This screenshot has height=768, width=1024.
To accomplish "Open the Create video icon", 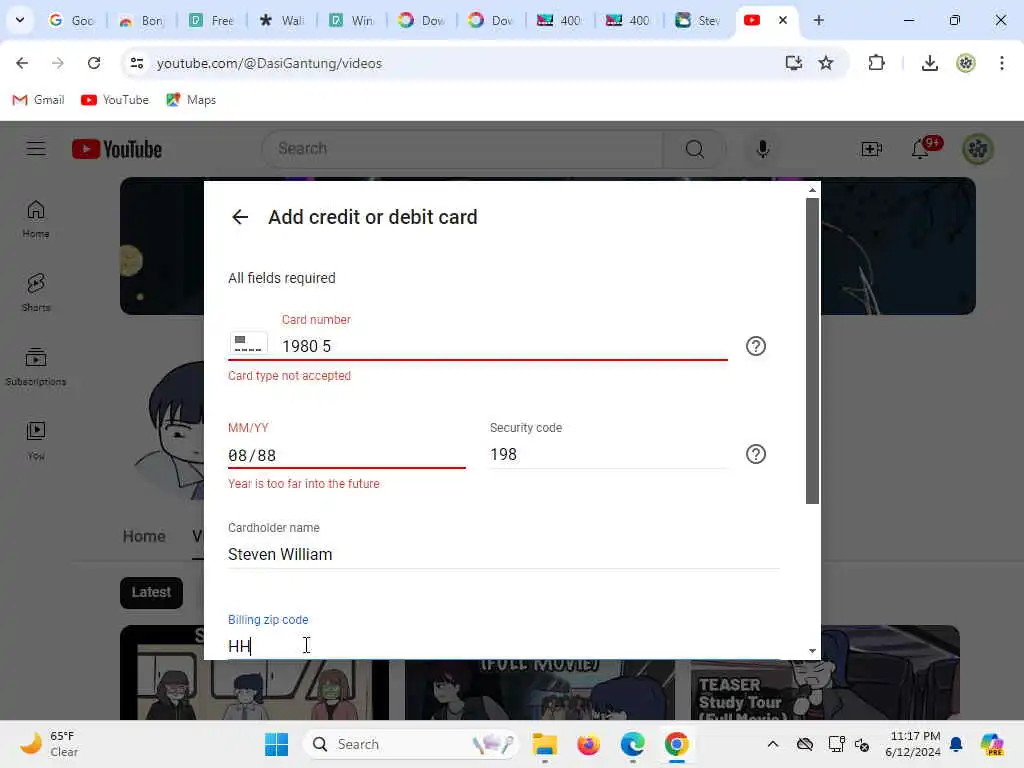I will (871, 149).
